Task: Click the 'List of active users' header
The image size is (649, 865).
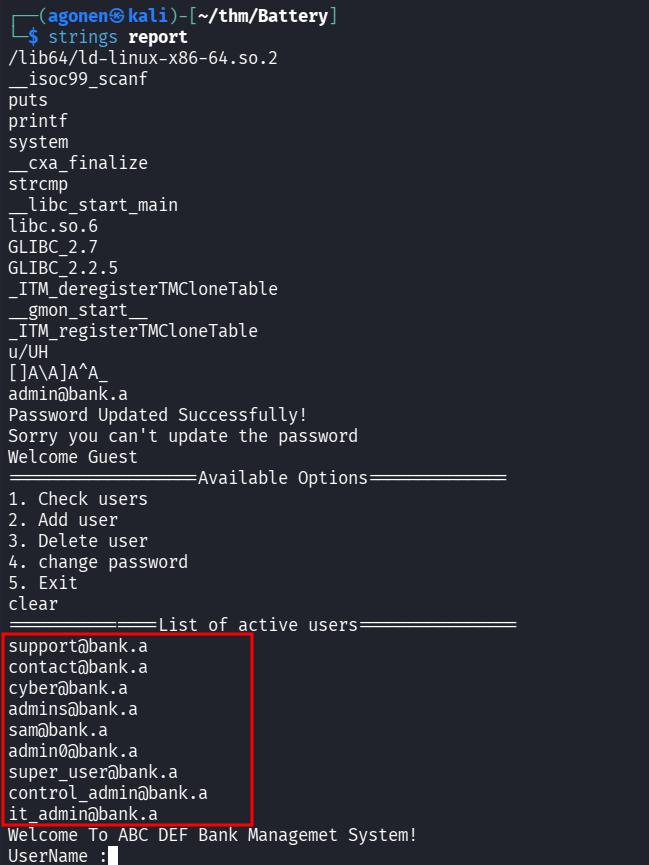Action: pos(258,625)
